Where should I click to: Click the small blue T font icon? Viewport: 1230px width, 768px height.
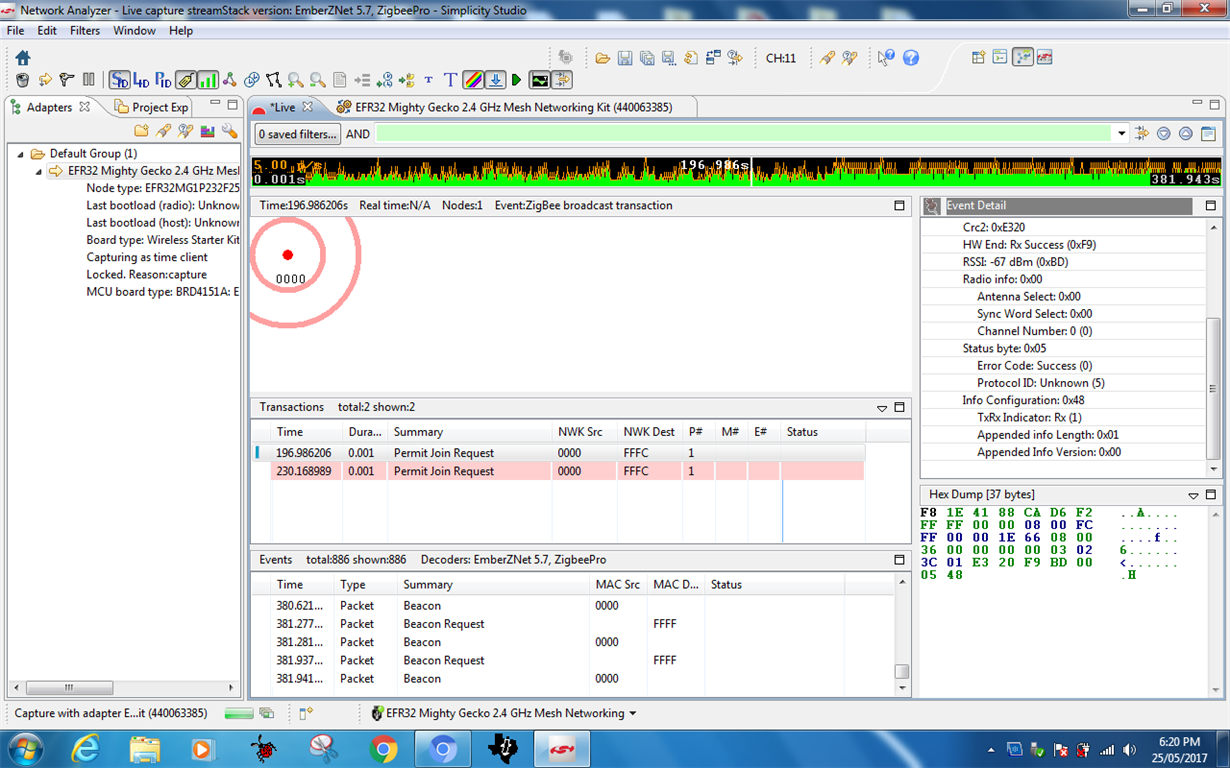429,80
